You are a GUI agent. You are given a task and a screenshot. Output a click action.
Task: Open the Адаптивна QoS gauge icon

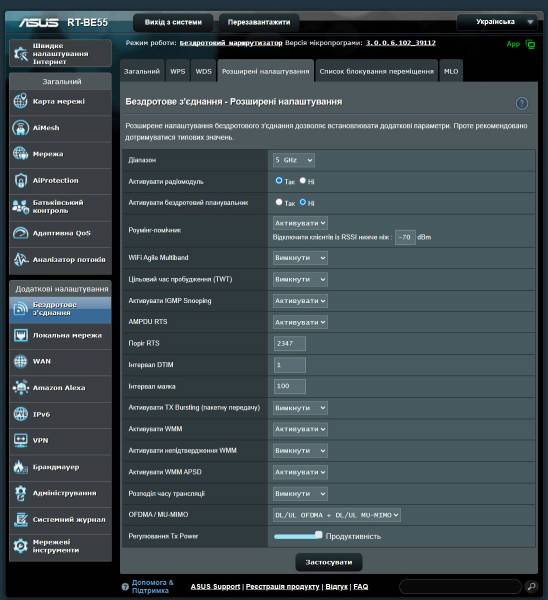[20, 233]
